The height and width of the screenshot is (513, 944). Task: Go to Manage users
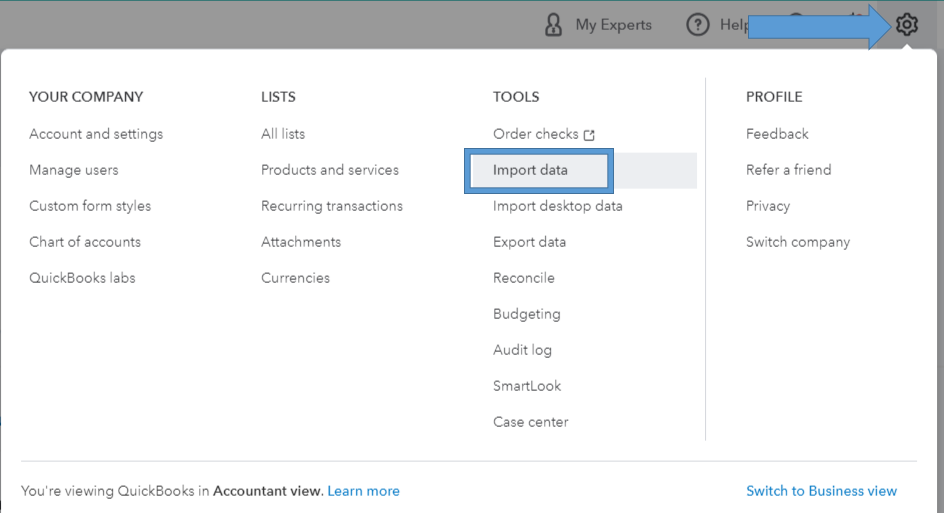coord(74,170)
